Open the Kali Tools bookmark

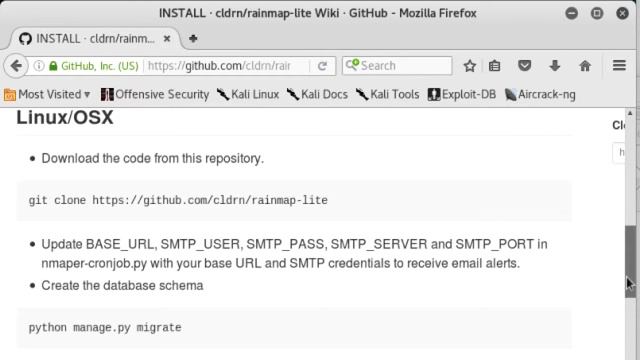[x=387, y=94]
